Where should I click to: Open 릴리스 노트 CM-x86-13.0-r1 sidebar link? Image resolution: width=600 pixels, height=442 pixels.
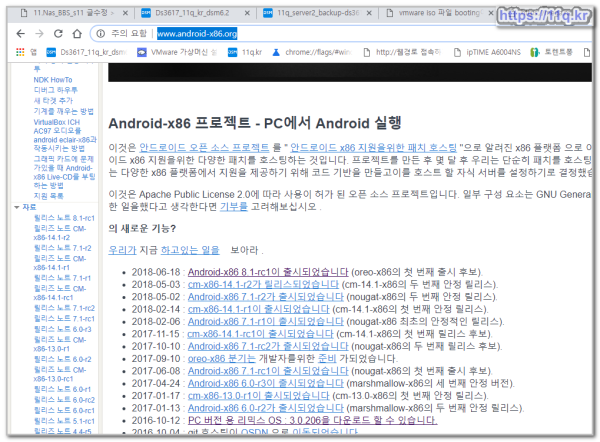tap(60, 344)
